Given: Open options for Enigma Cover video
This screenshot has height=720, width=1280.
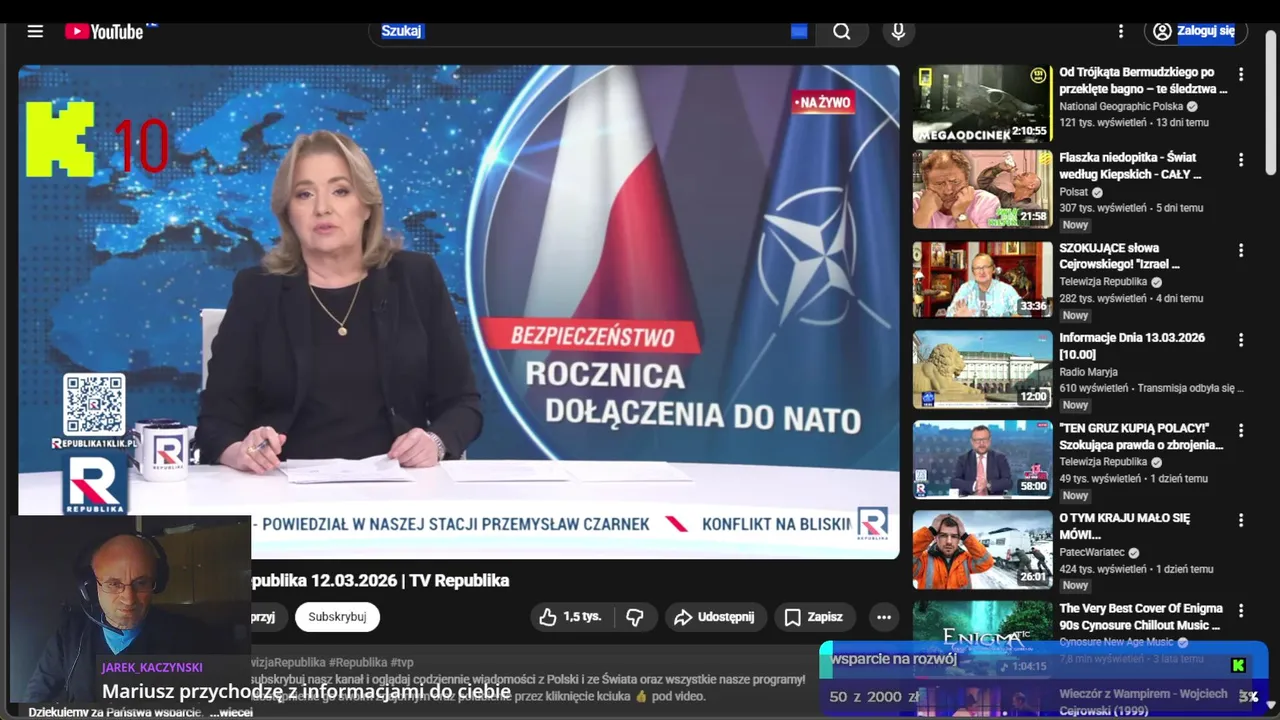Looking at the screenshot, I should [1241, 610].
